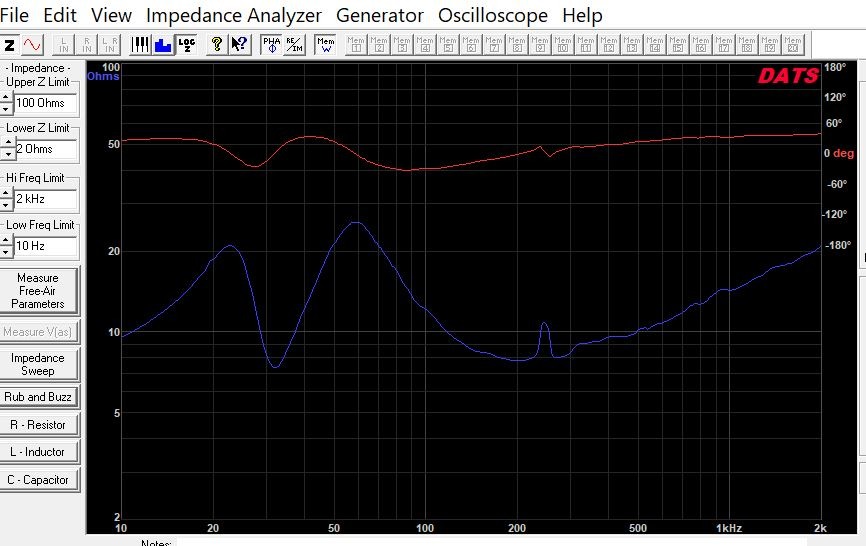The image size is (866, 546).
Task: Click the disabled R IN toolbar icon
Action: click(x=87, y=45)
